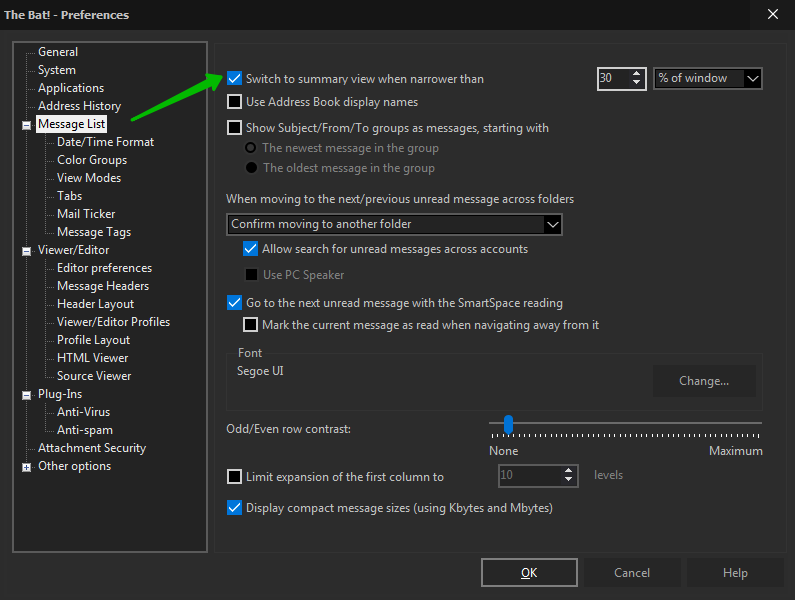Open Date/Time Format settings
Screen dimensions: 795x600
[105, 142]
